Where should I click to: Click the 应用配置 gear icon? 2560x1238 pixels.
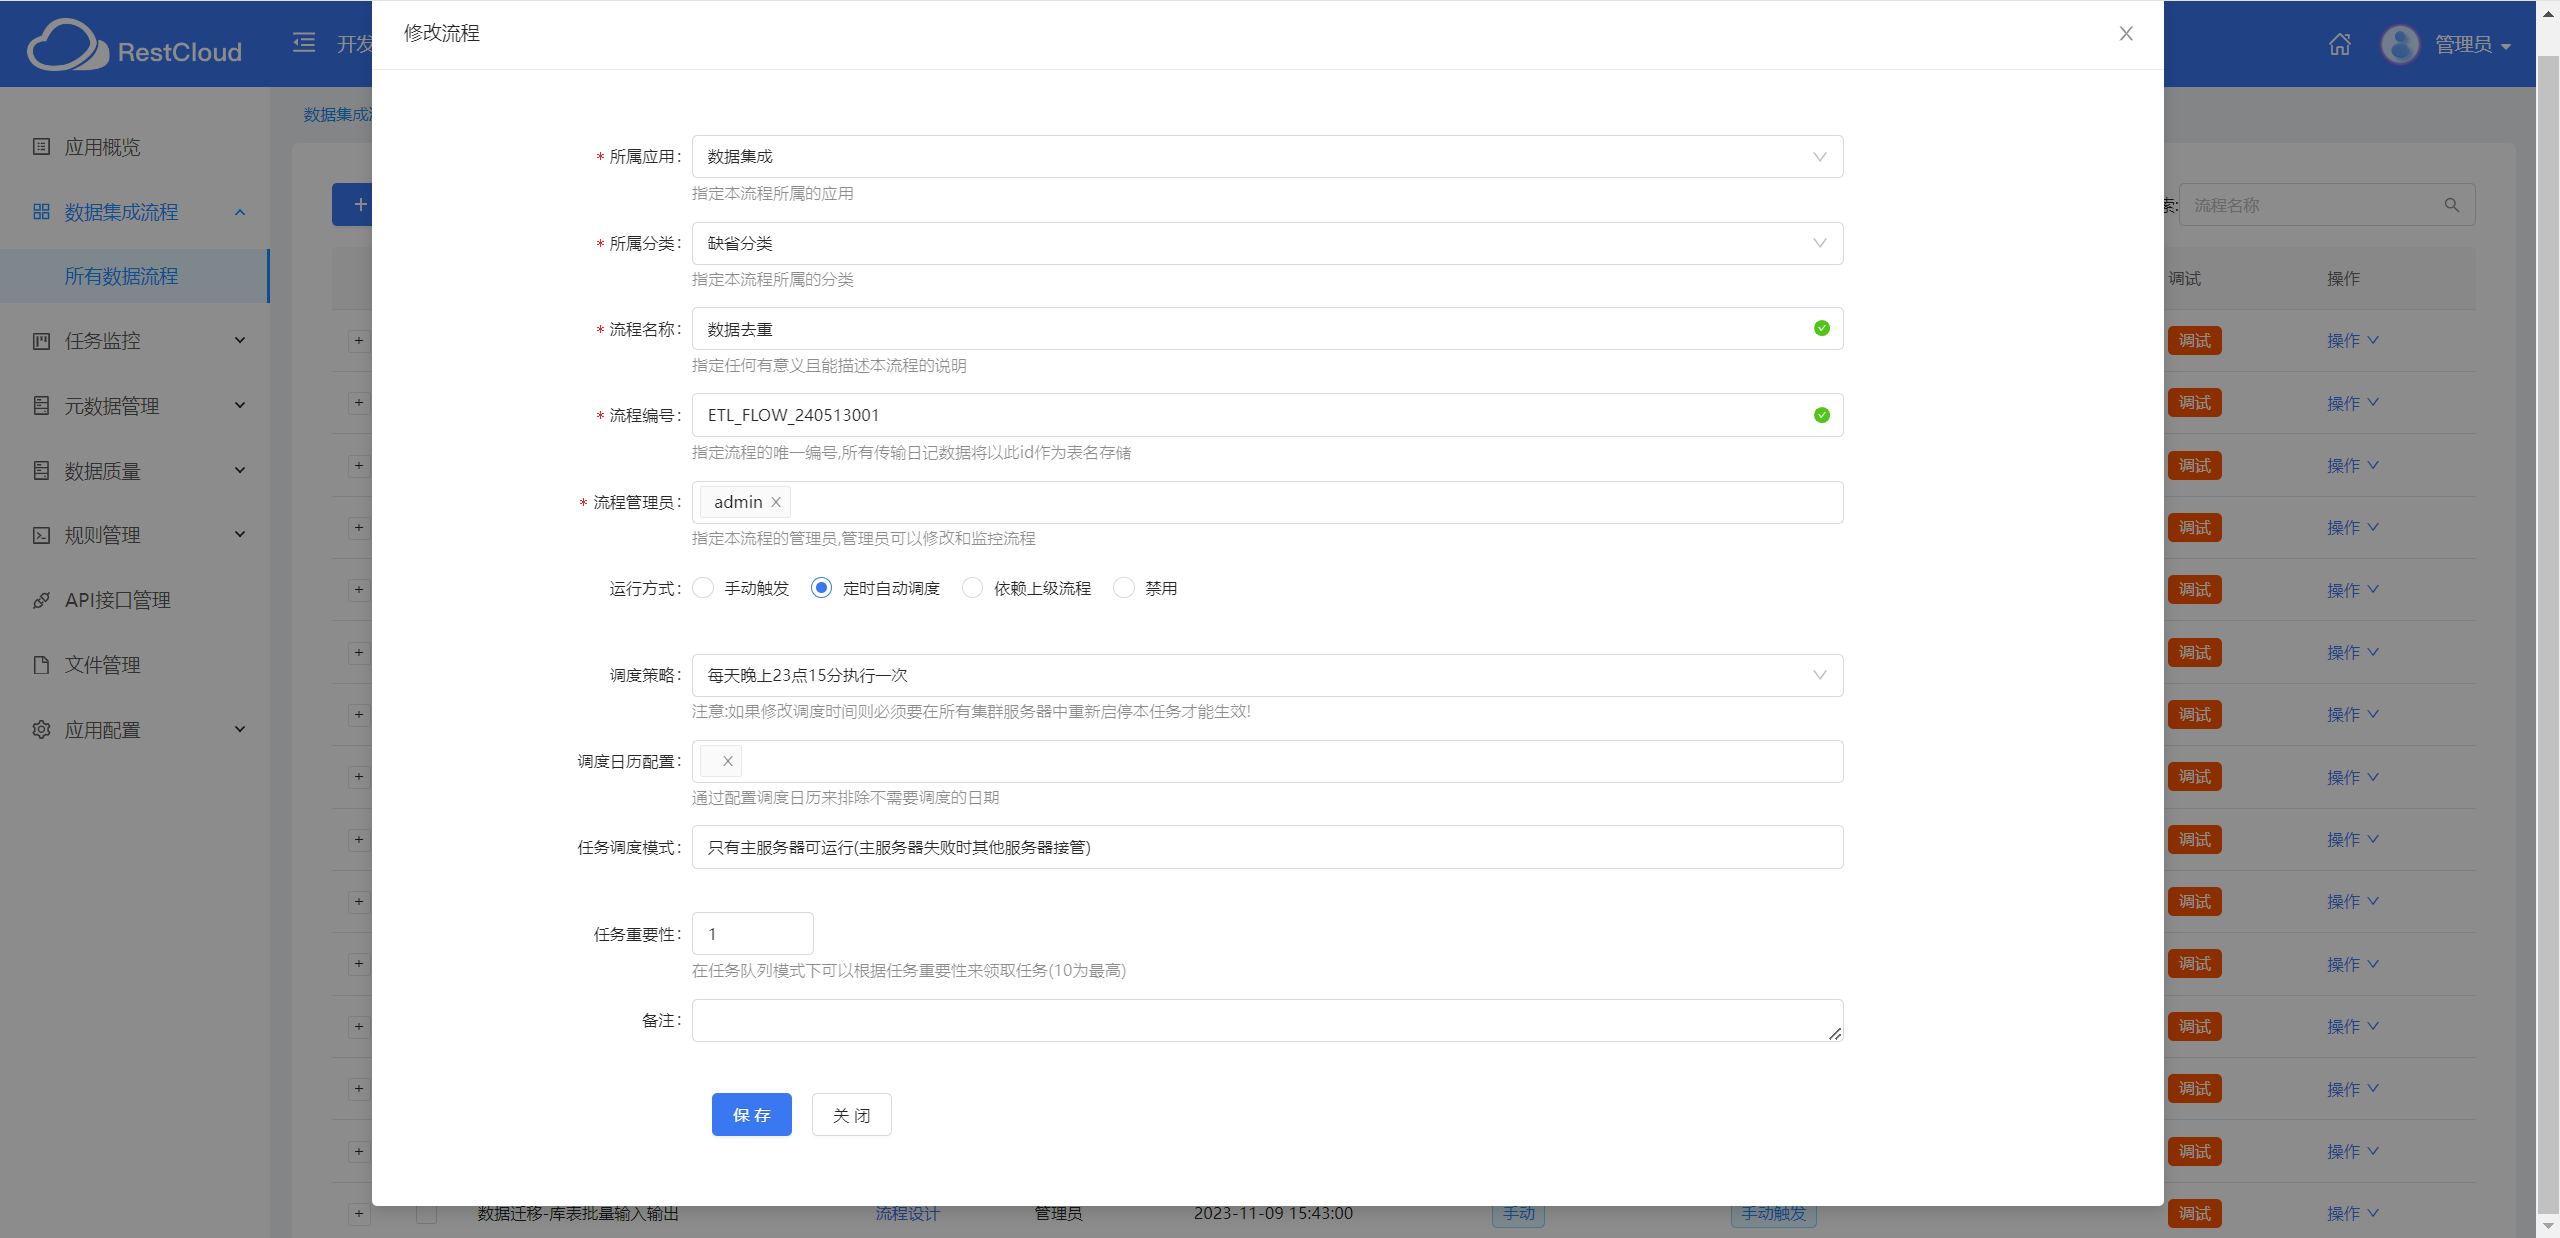coord(40,729)
